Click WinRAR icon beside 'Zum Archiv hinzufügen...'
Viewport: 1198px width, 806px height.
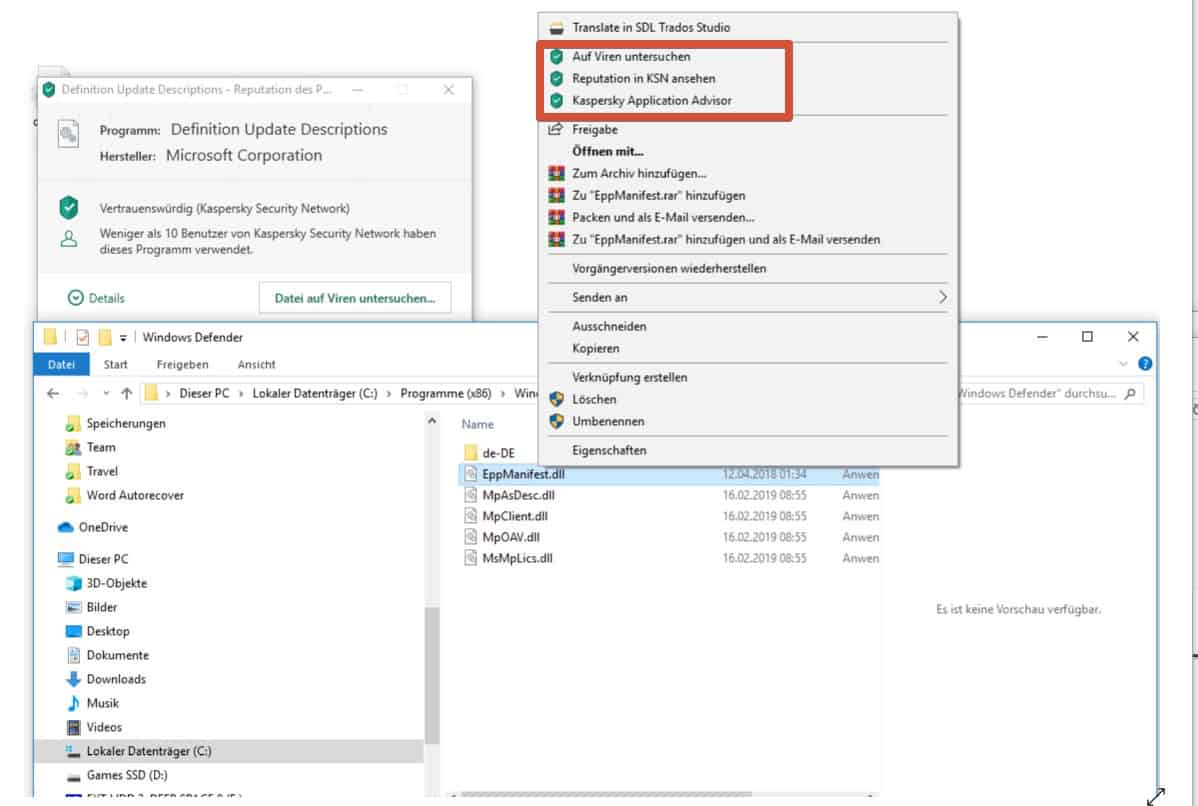[556, 173]
